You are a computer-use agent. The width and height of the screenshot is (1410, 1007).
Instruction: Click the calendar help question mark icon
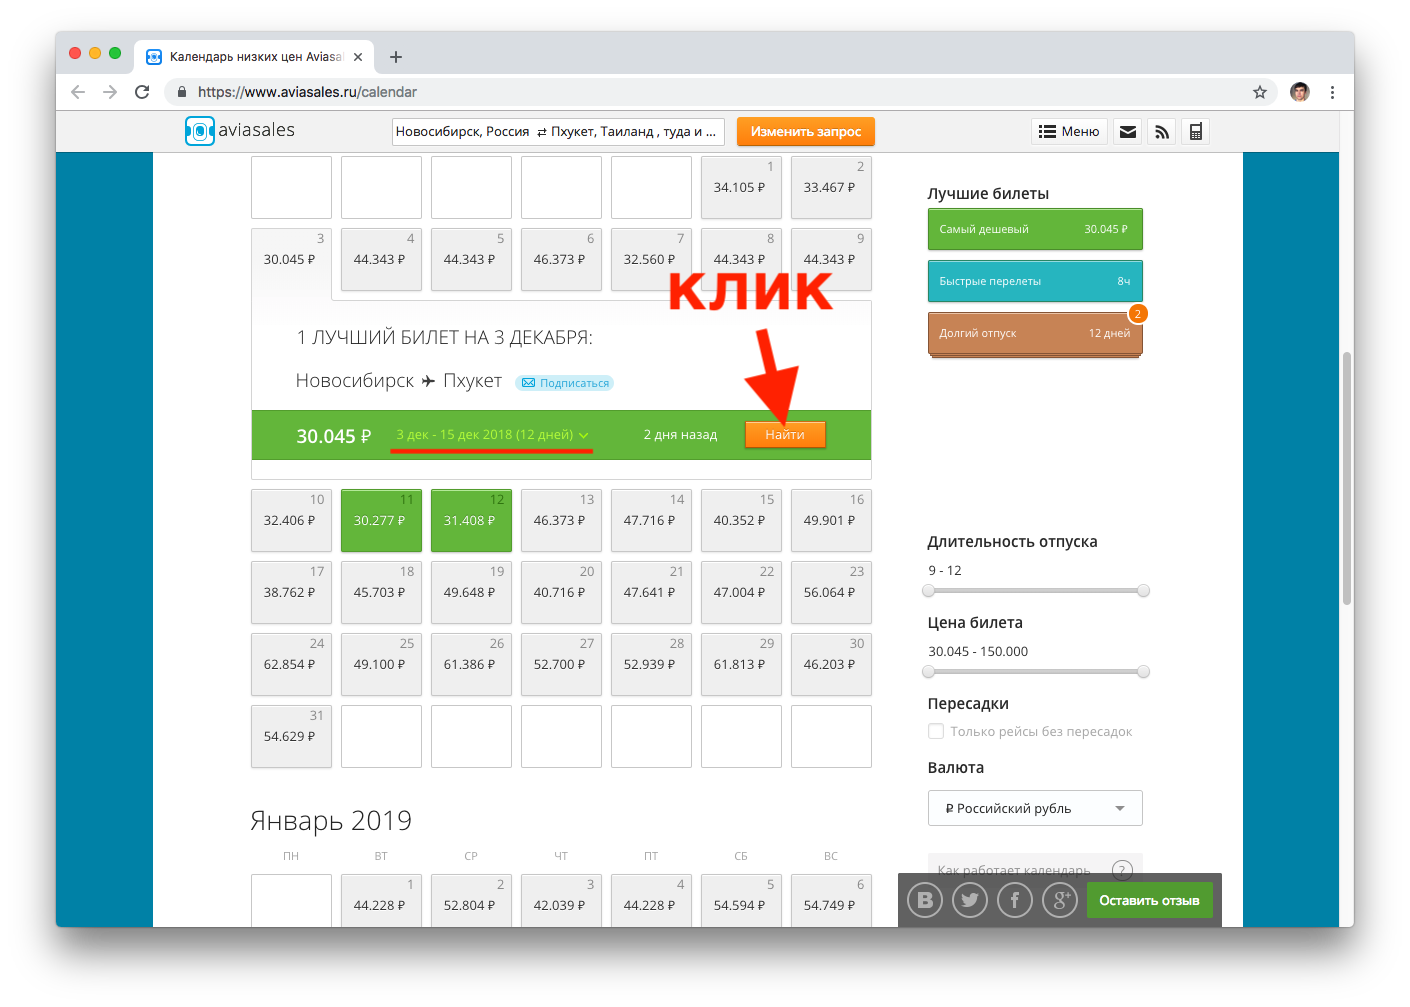pyautogui.click(x=1122, y=870)
